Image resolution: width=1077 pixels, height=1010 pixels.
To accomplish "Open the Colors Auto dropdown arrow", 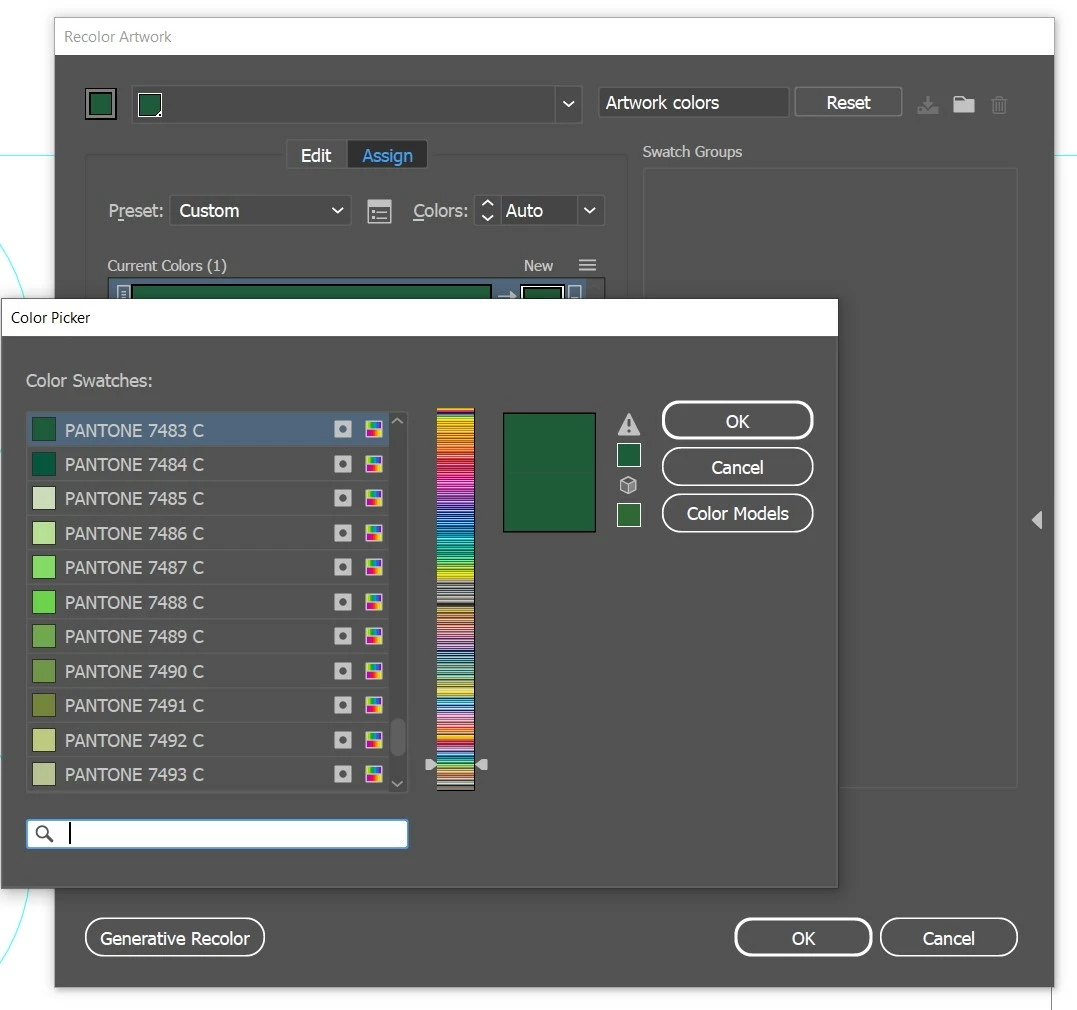I will click(590, 210).
